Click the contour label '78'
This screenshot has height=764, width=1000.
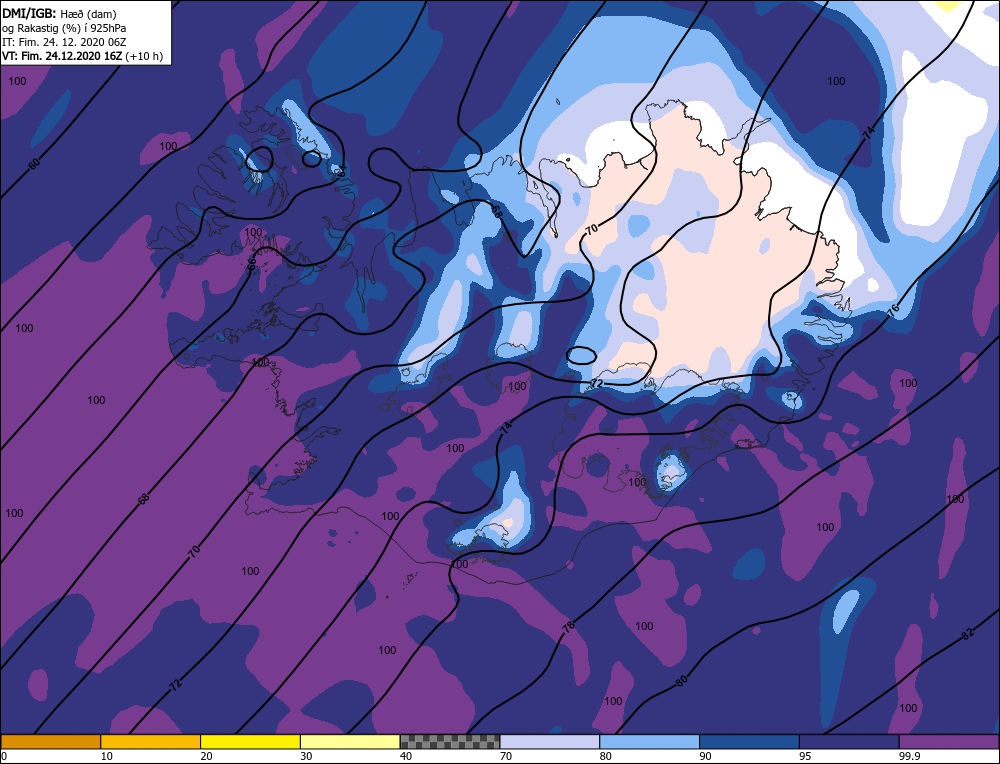(x=568, y=626)
